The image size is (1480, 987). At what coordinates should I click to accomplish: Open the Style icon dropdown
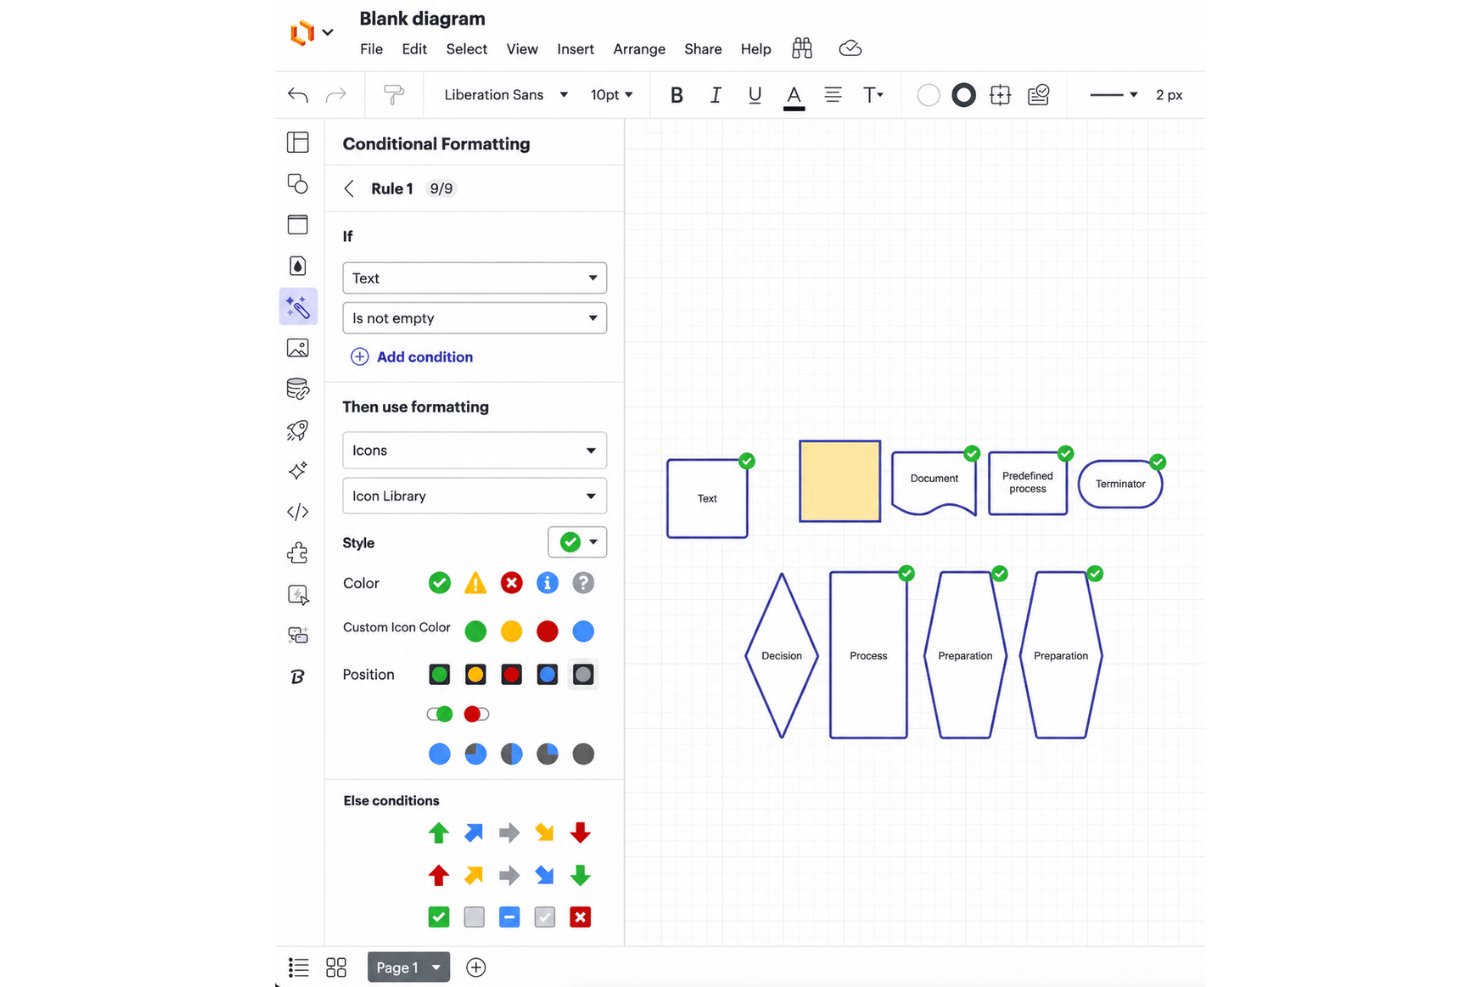click(578, 542)
